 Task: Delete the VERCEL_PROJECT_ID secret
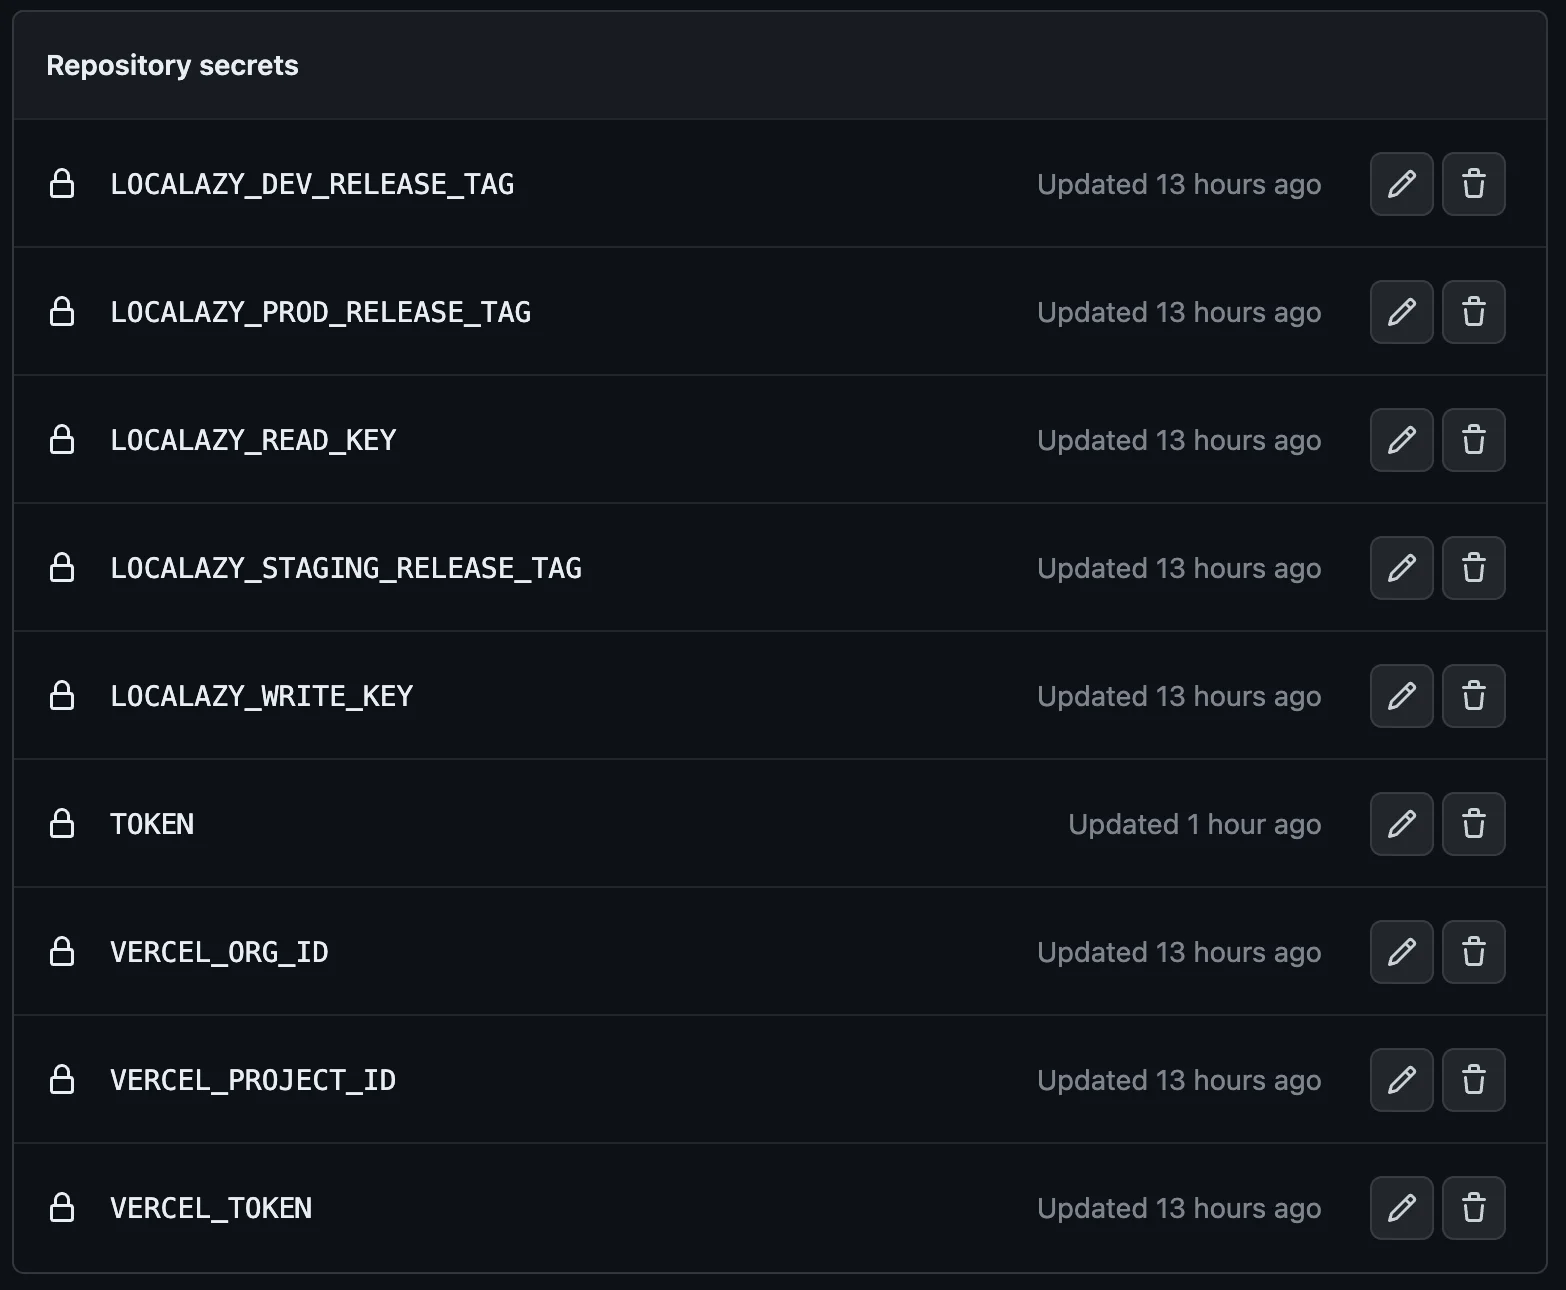tap(1473, 1080)
